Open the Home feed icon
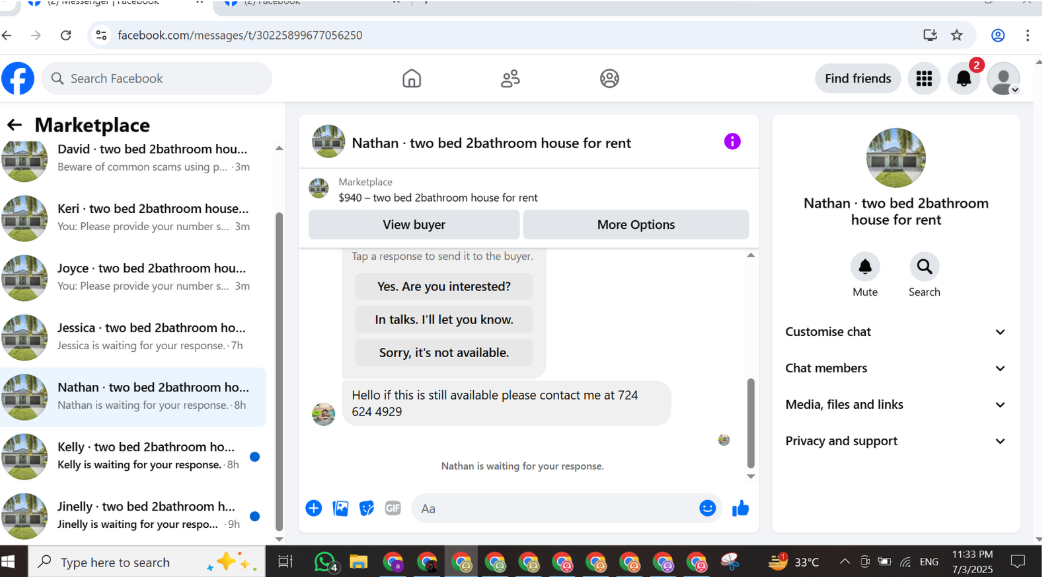Viewport: 1042px width, 577px height. pos(412,78)
